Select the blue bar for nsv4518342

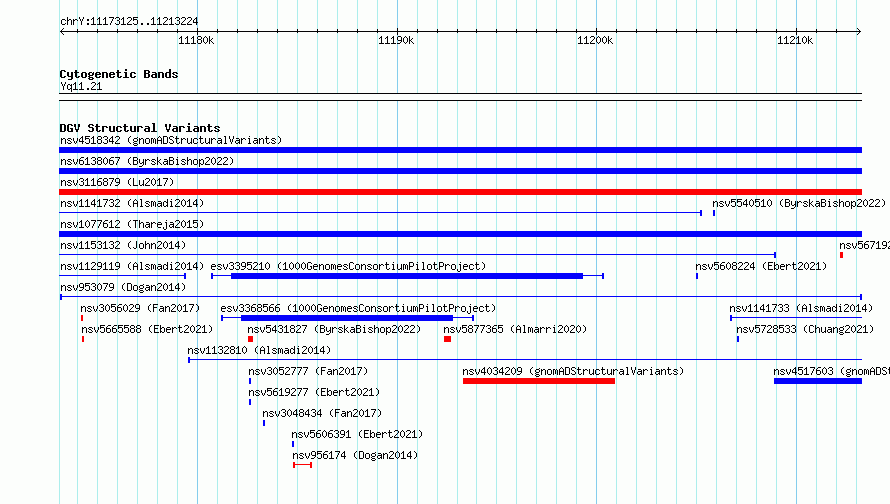(460, 150)
